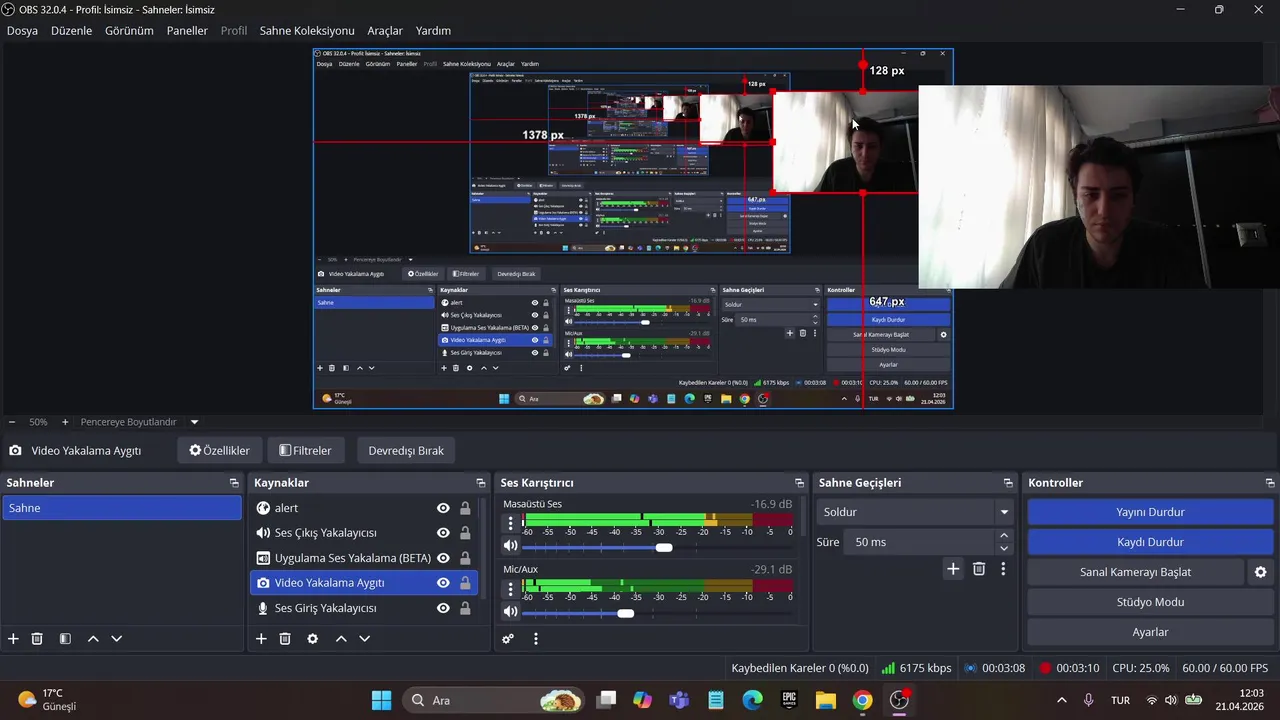Pop out the Kontroller dock panel

click(x=1270, y=483)
